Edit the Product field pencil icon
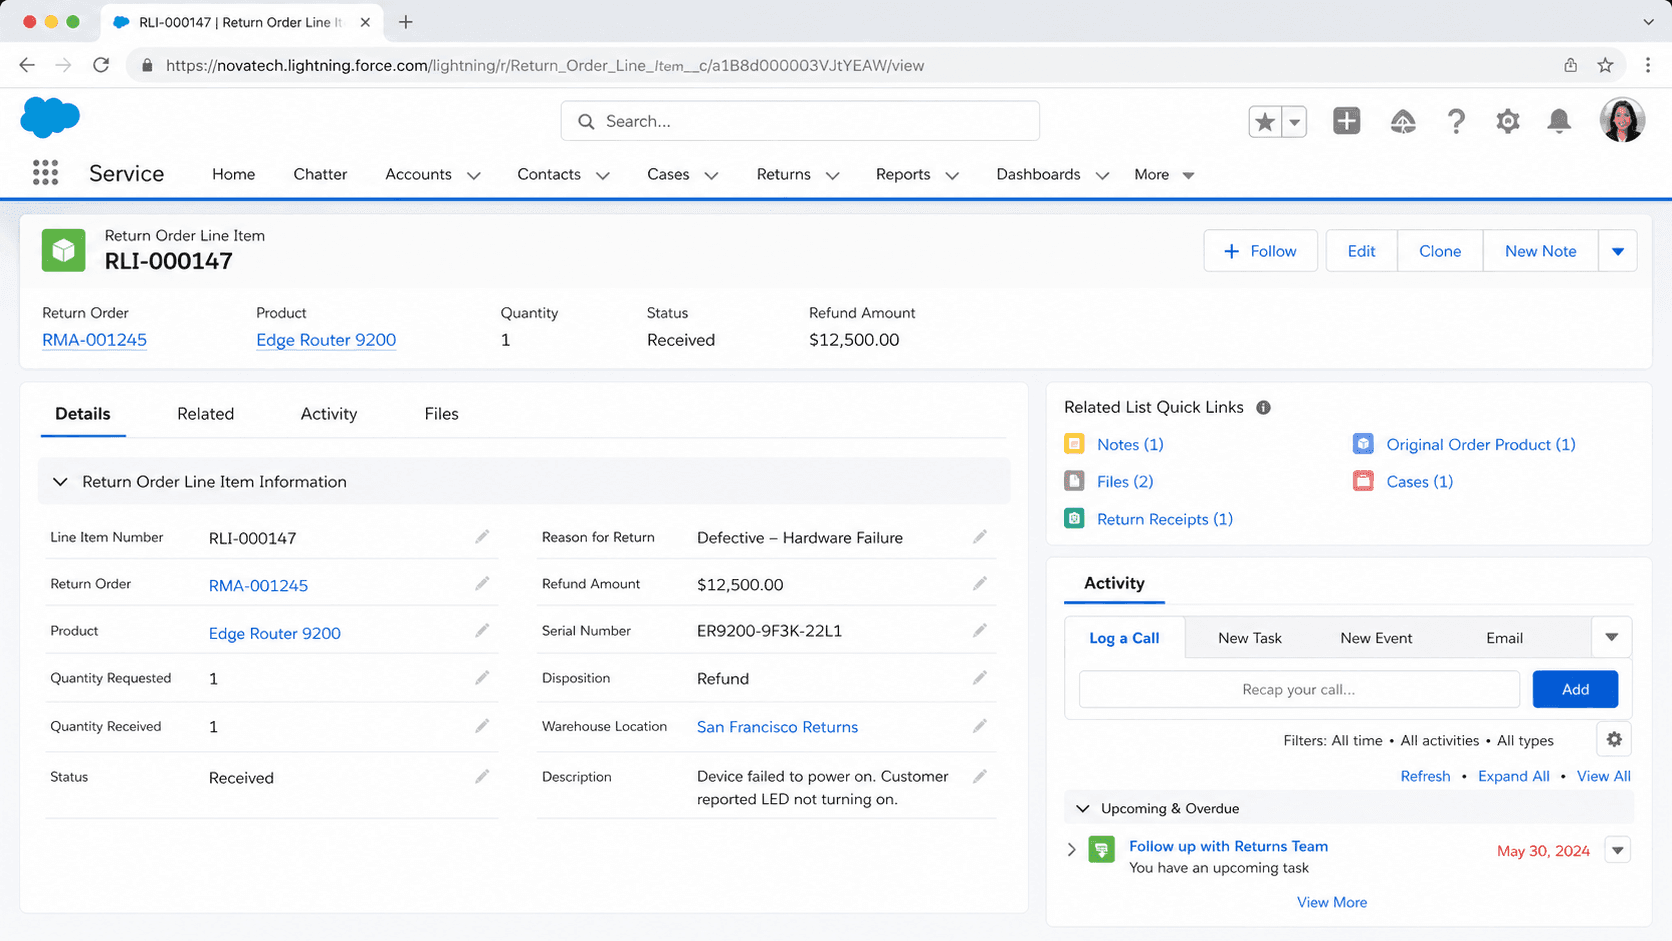The image size is (1672, 941). (482, 631)
